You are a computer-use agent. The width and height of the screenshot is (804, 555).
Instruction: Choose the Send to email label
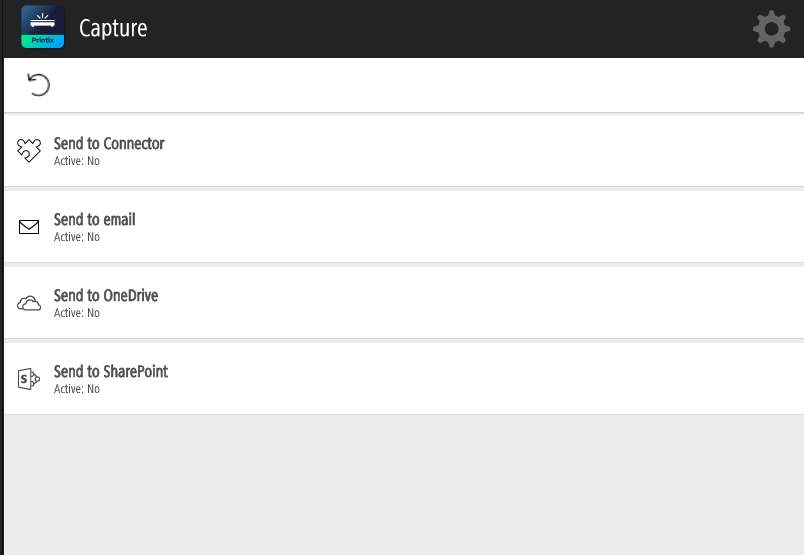[x=95, y=220]
